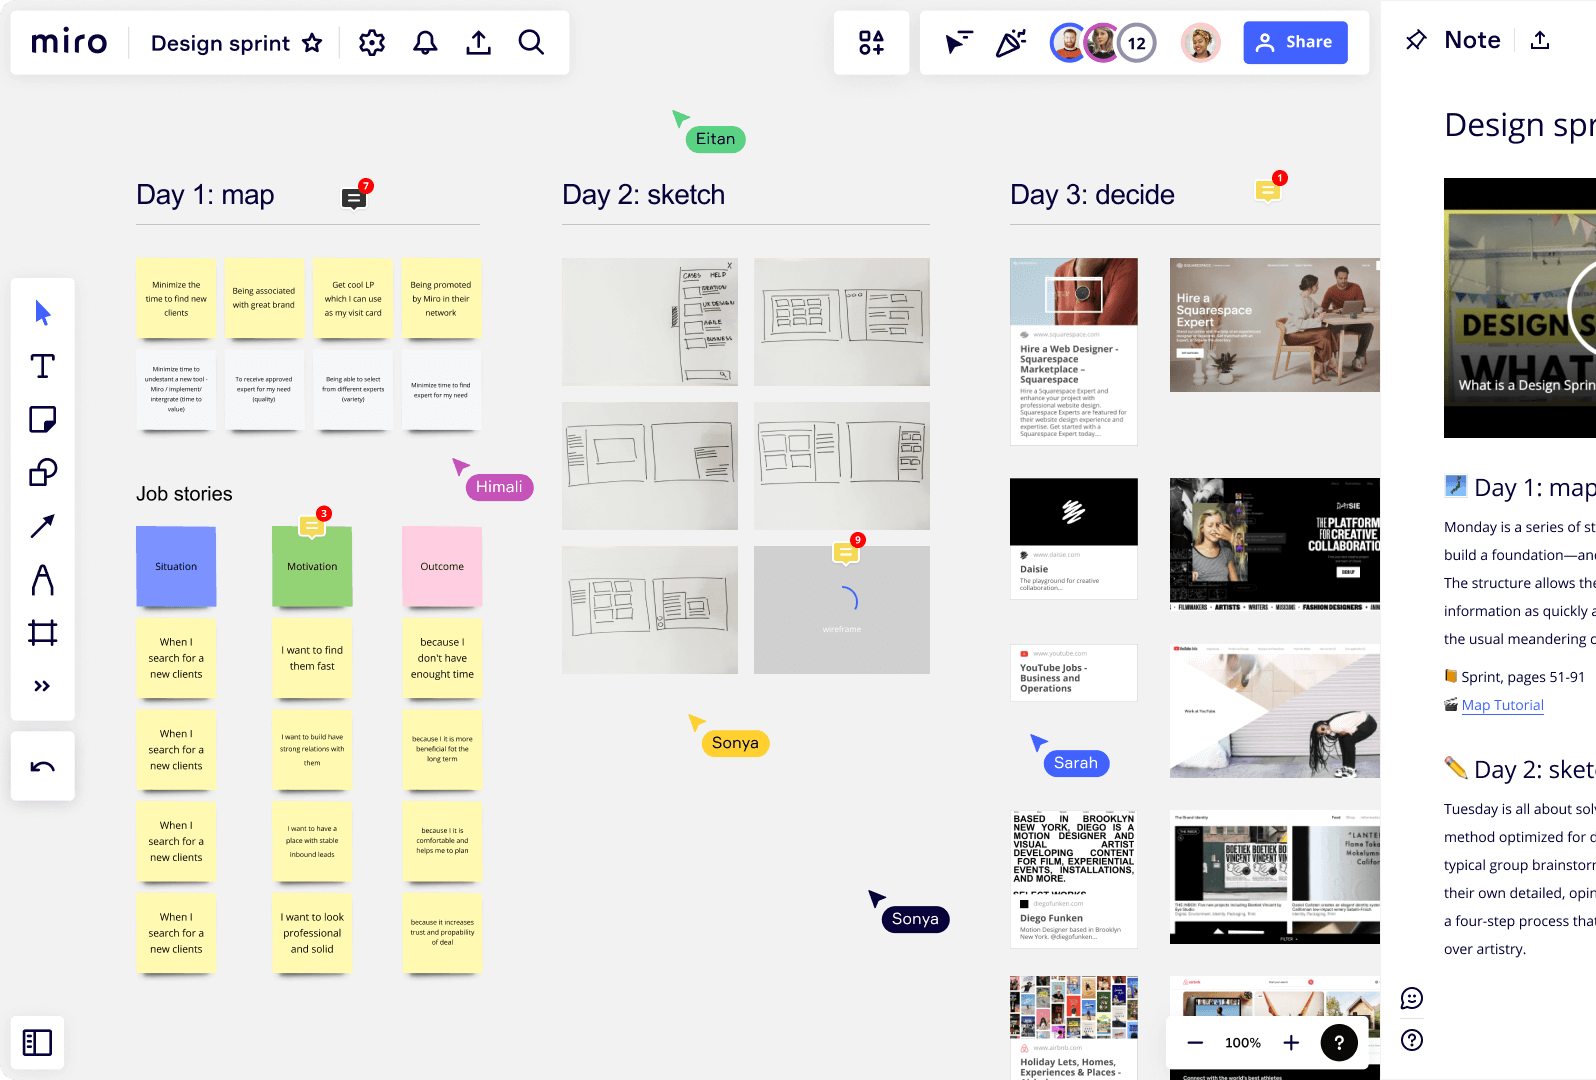The height and width of the screenshot is (1080, 1596).
Task: Choose the Text tool in toolbar
Action: point(42,366)
